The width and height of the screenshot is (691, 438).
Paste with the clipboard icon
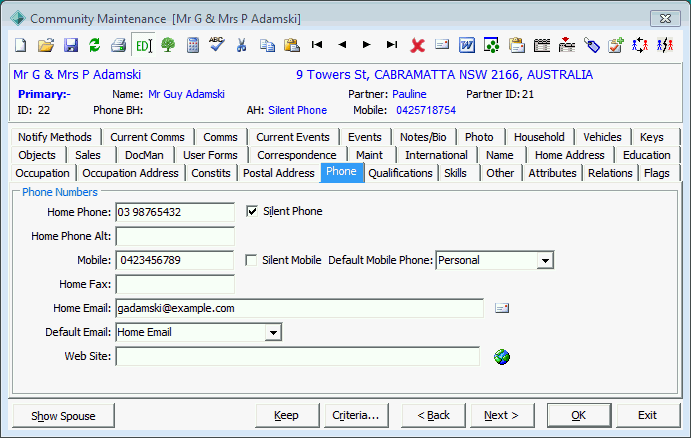(292, 45)
